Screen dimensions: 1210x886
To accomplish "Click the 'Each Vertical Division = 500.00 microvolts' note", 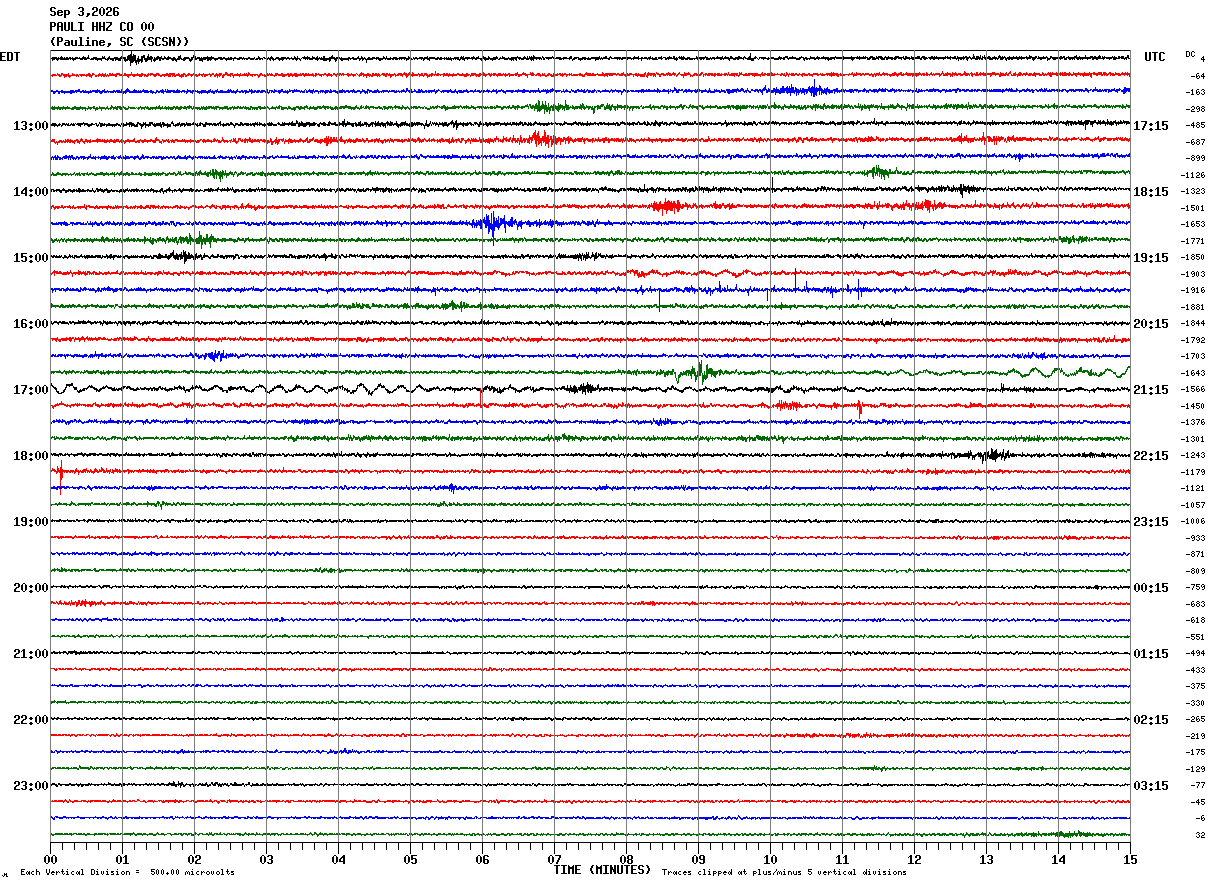I will click(127, 873).
